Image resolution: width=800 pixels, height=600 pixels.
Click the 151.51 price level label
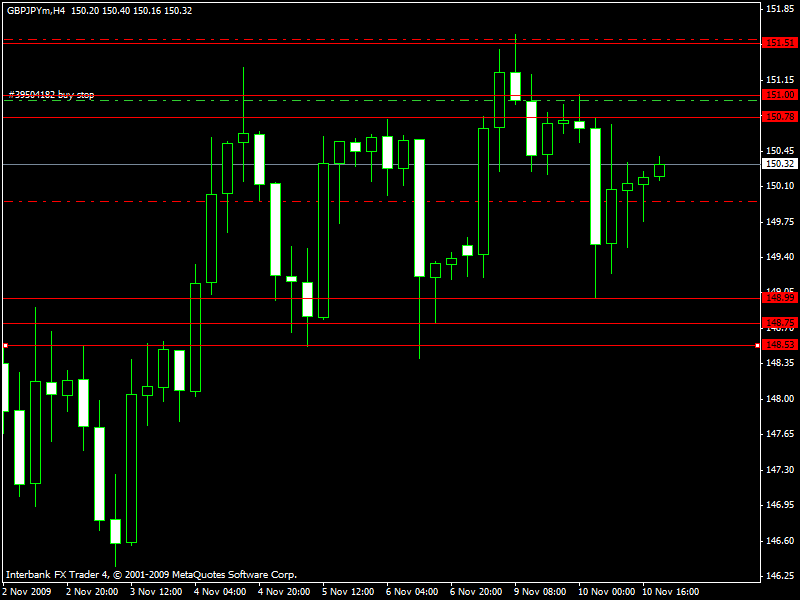779,43
